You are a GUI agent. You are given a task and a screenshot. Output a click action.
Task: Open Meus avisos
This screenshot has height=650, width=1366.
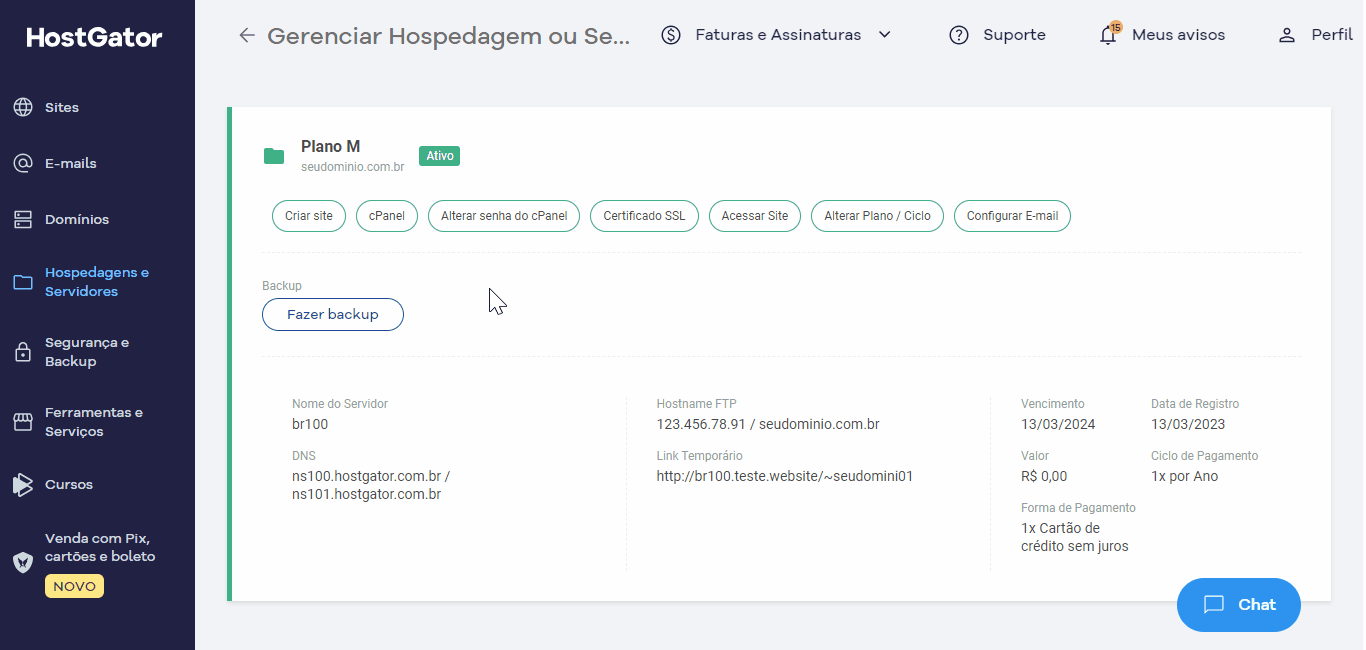coord(1178,35)
